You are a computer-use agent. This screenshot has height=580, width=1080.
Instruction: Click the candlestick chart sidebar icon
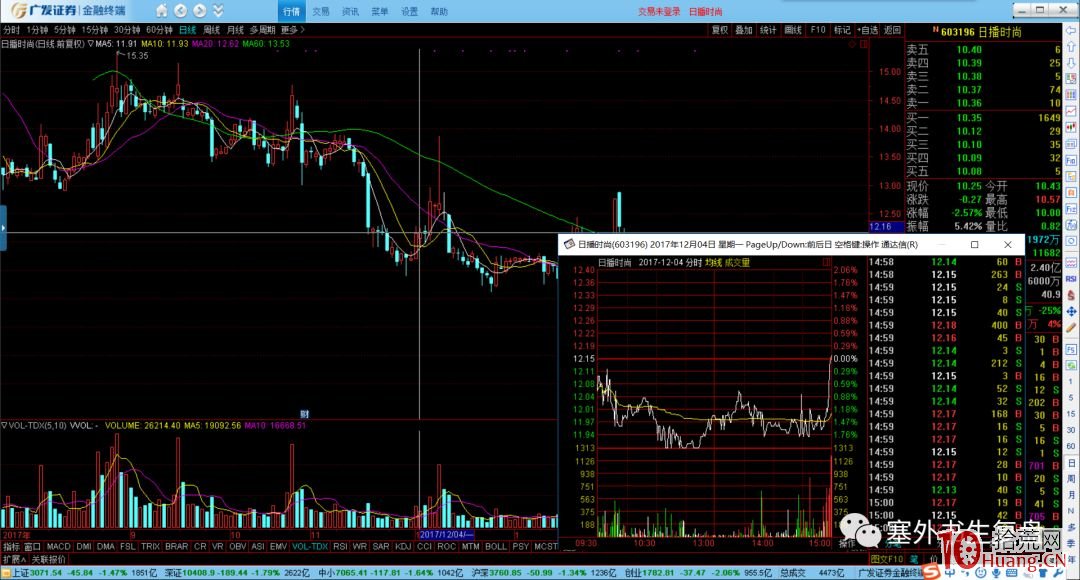(x=1071, y=127)
